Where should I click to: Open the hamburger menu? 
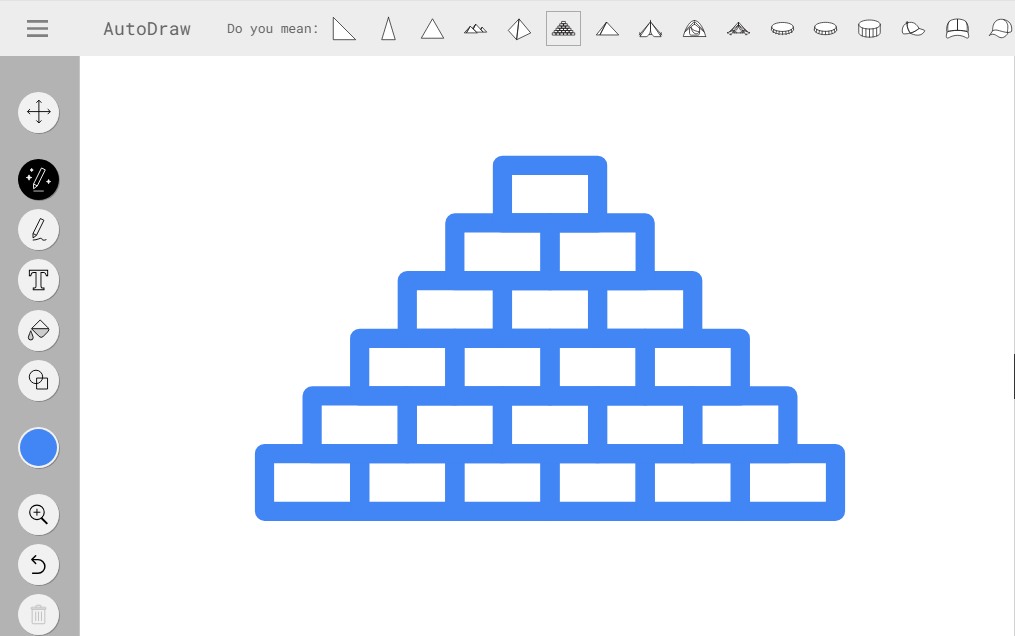(38, 28)
